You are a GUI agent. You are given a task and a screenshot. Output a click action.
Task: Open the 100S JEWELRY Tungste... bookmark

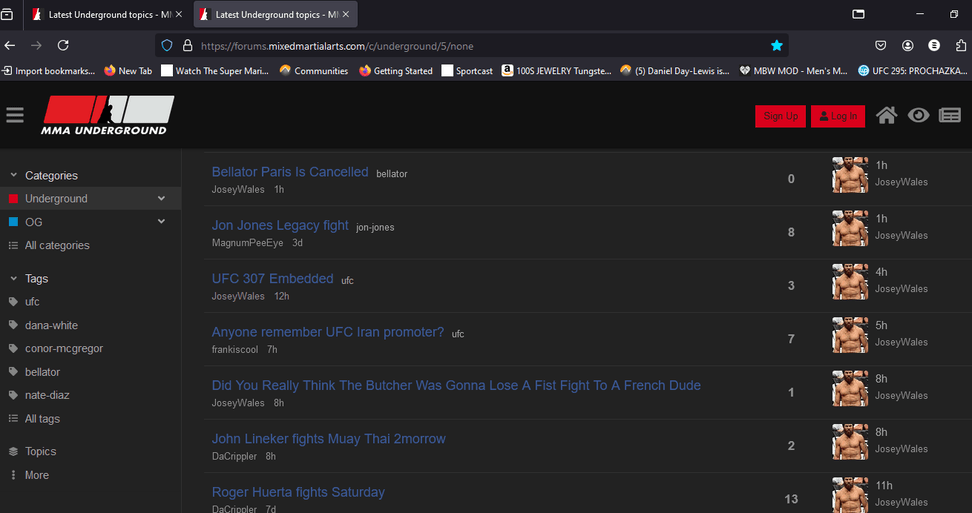point(557,71)
